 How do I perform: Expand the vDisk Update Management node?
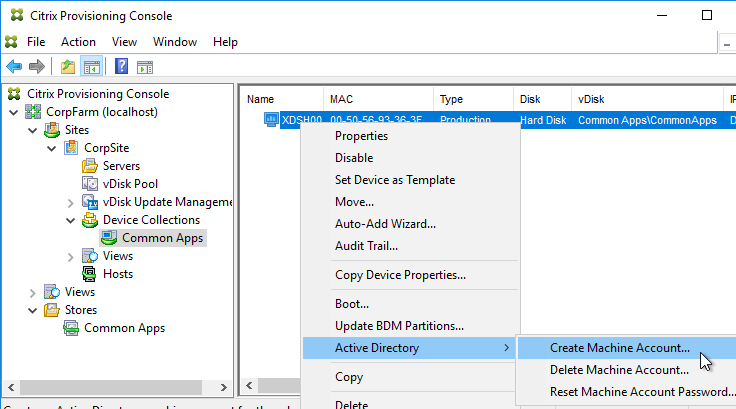click(70, 203)
